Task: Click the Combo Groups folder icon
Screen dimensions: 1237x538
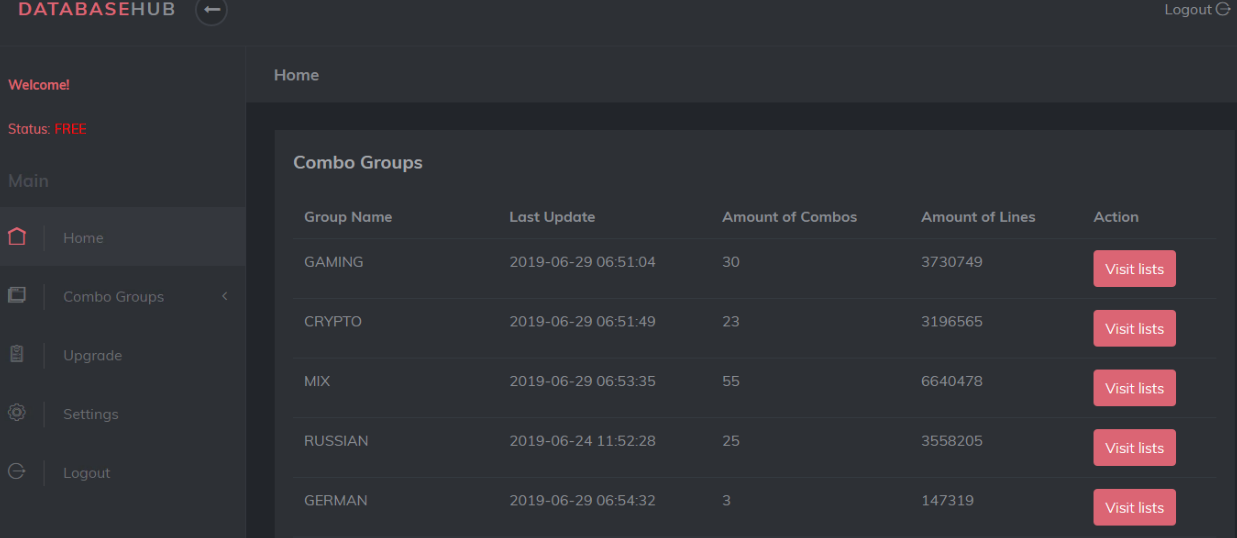Action: 16,295
